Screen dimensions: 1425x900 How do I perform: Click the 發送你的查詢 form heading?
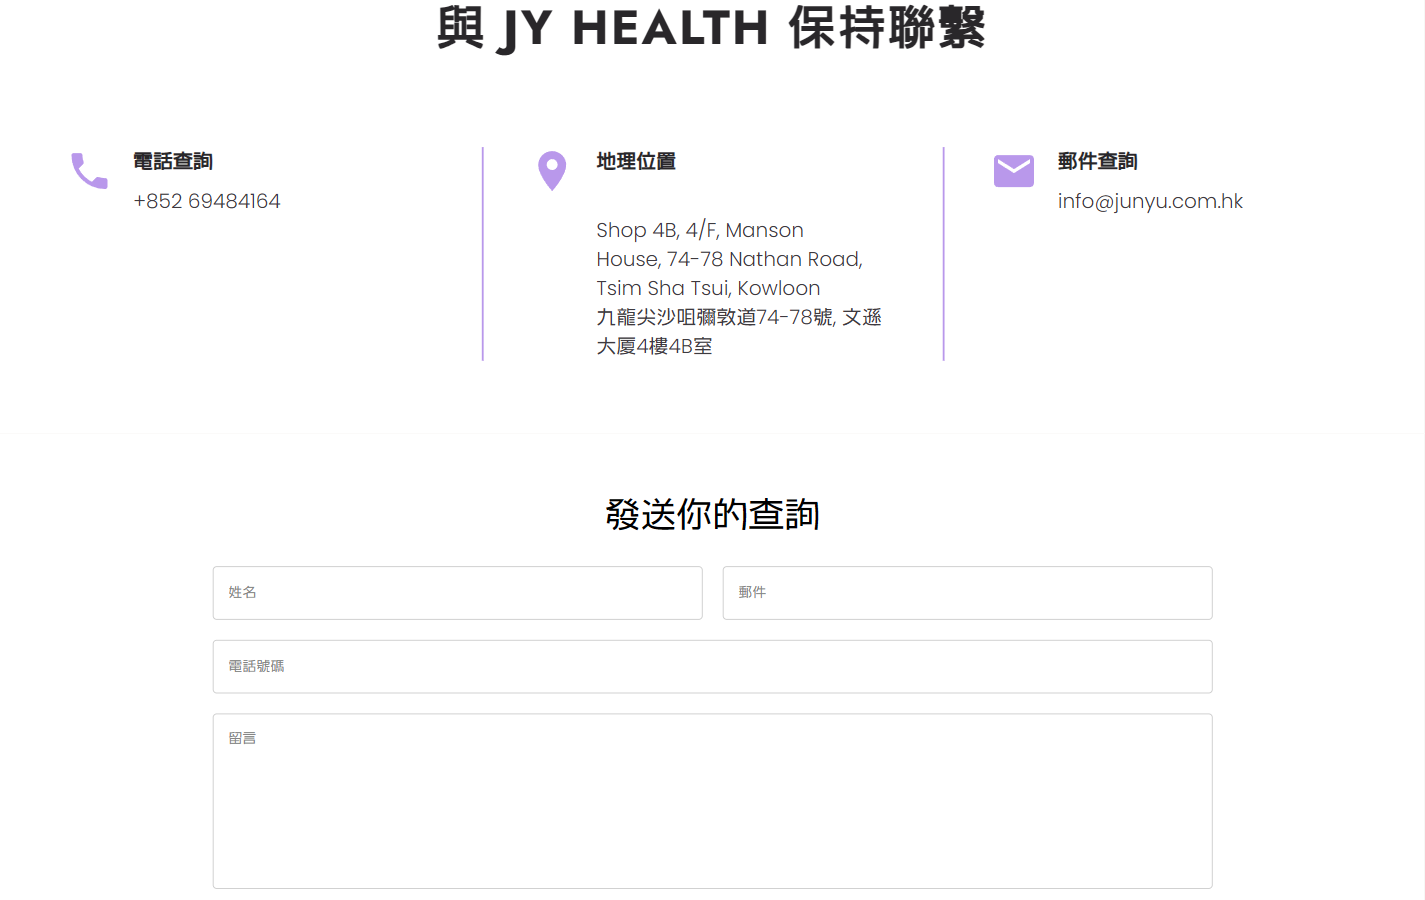tap(713, 514)
